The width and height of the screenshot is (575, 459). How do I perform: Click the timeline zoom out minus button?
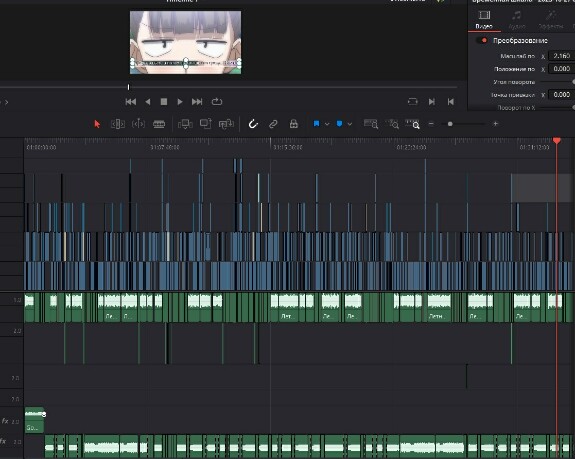pos(431,124)
